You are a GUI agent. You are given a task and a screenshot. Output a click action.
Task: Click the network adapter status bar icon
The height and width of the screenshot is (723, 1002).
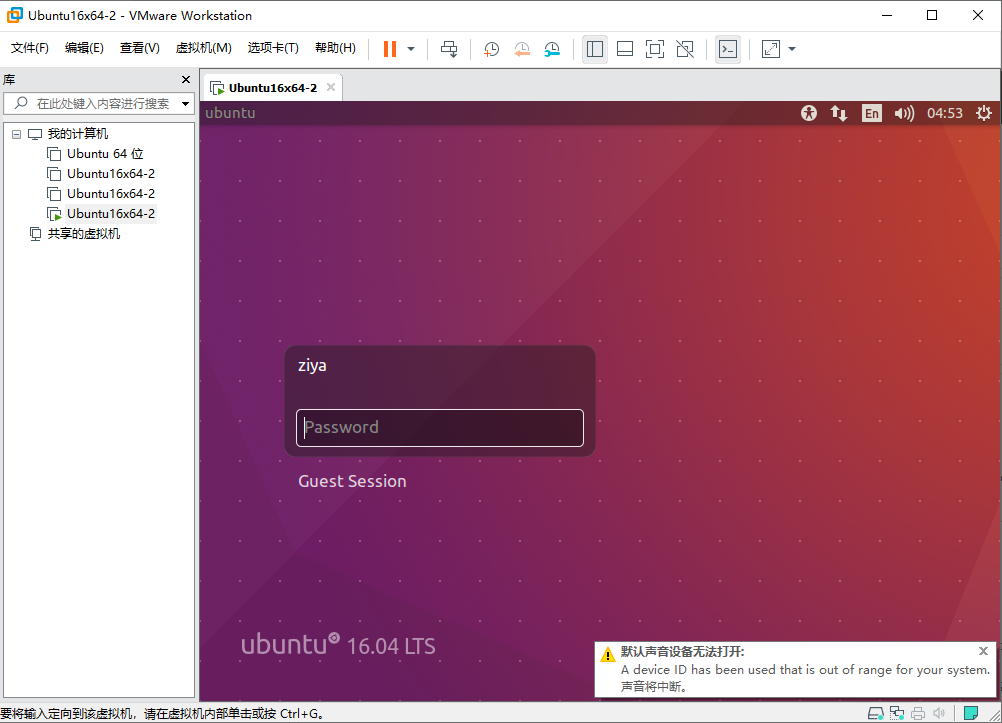pyautogui.click(x=897, y=713)
